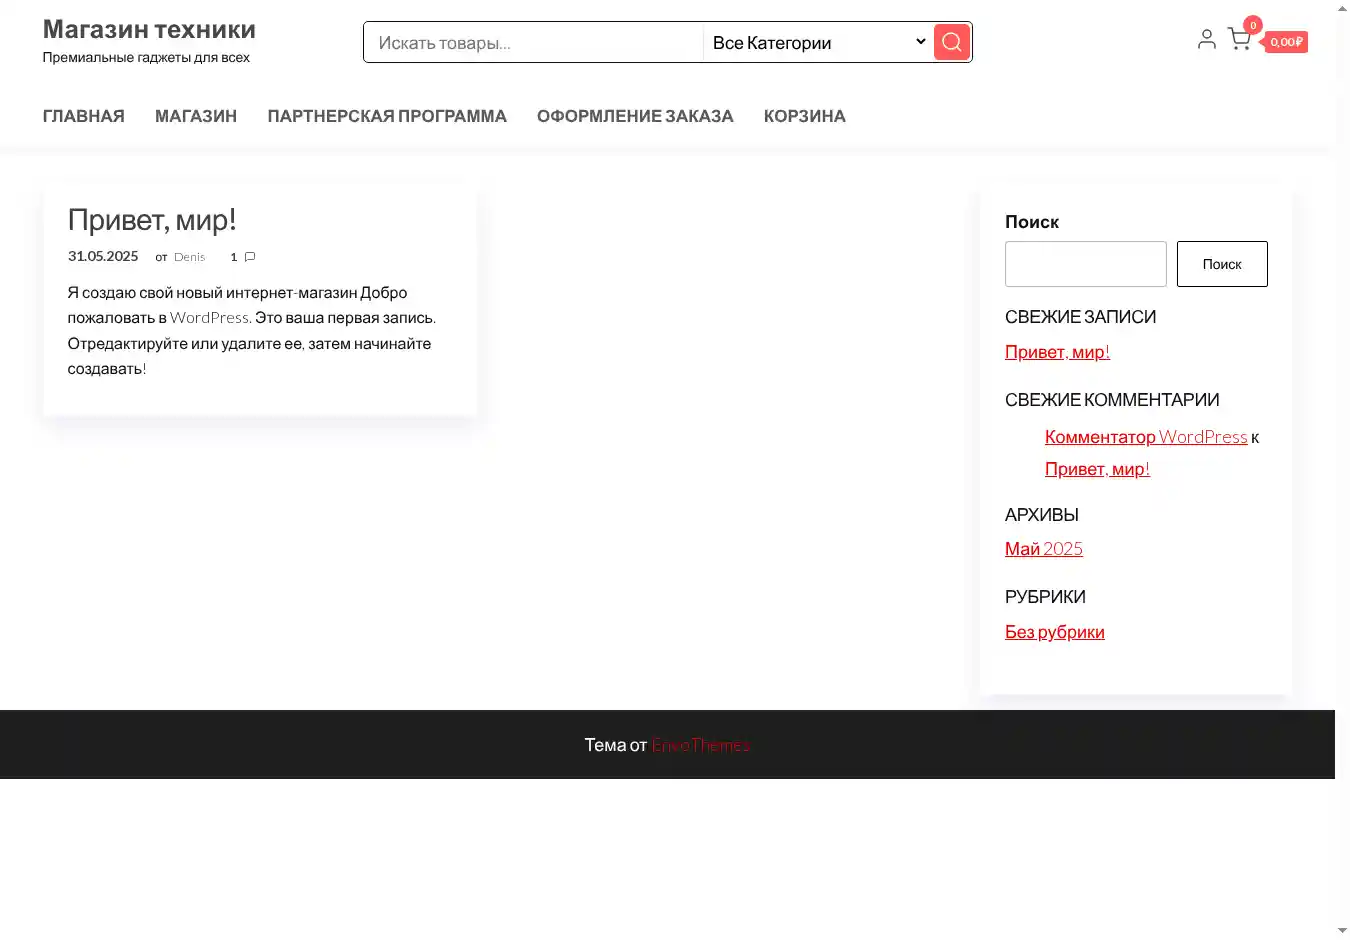
Task: Navigate to ОФОРМЛЕНИЕ ЗАКАЗА page
Action: (x=635, y=116)
